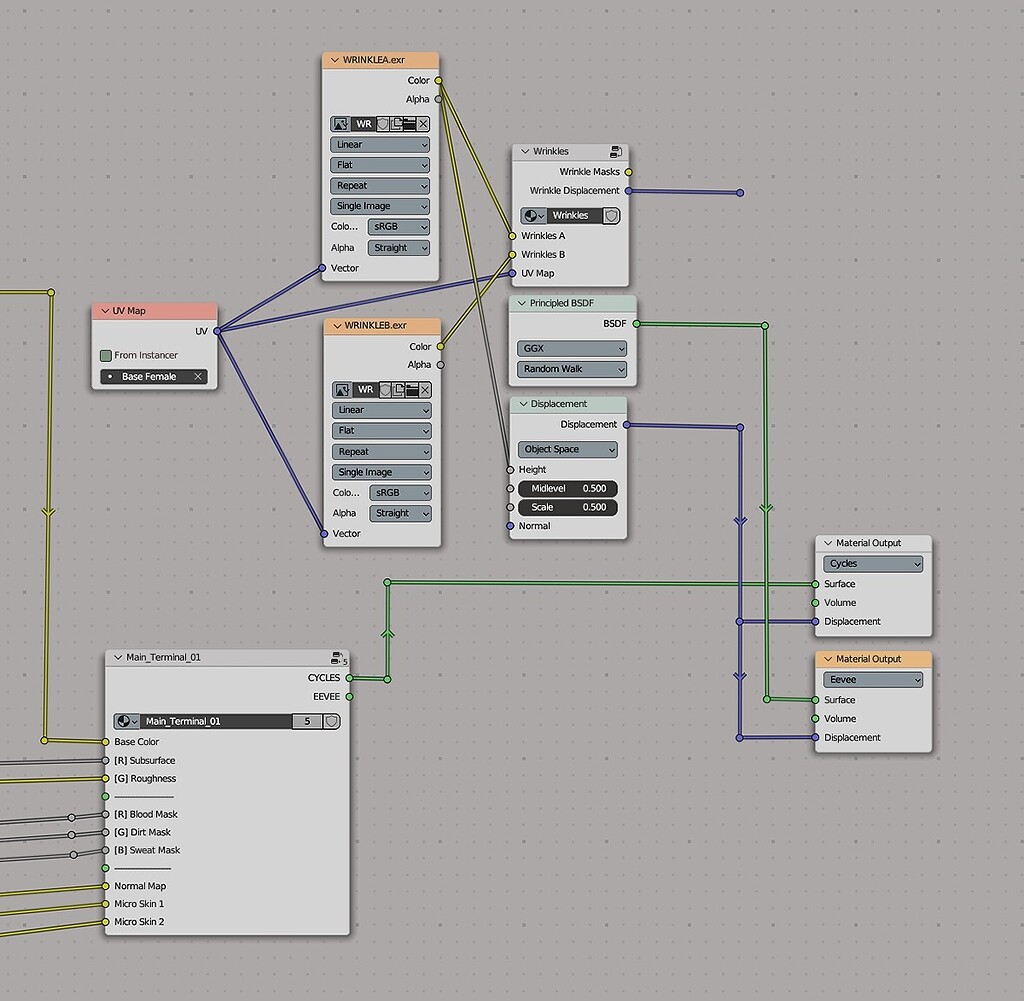
Task: Open Linear interpolation dropdown in WRINKLEA.exr
Action: [379, 145]
